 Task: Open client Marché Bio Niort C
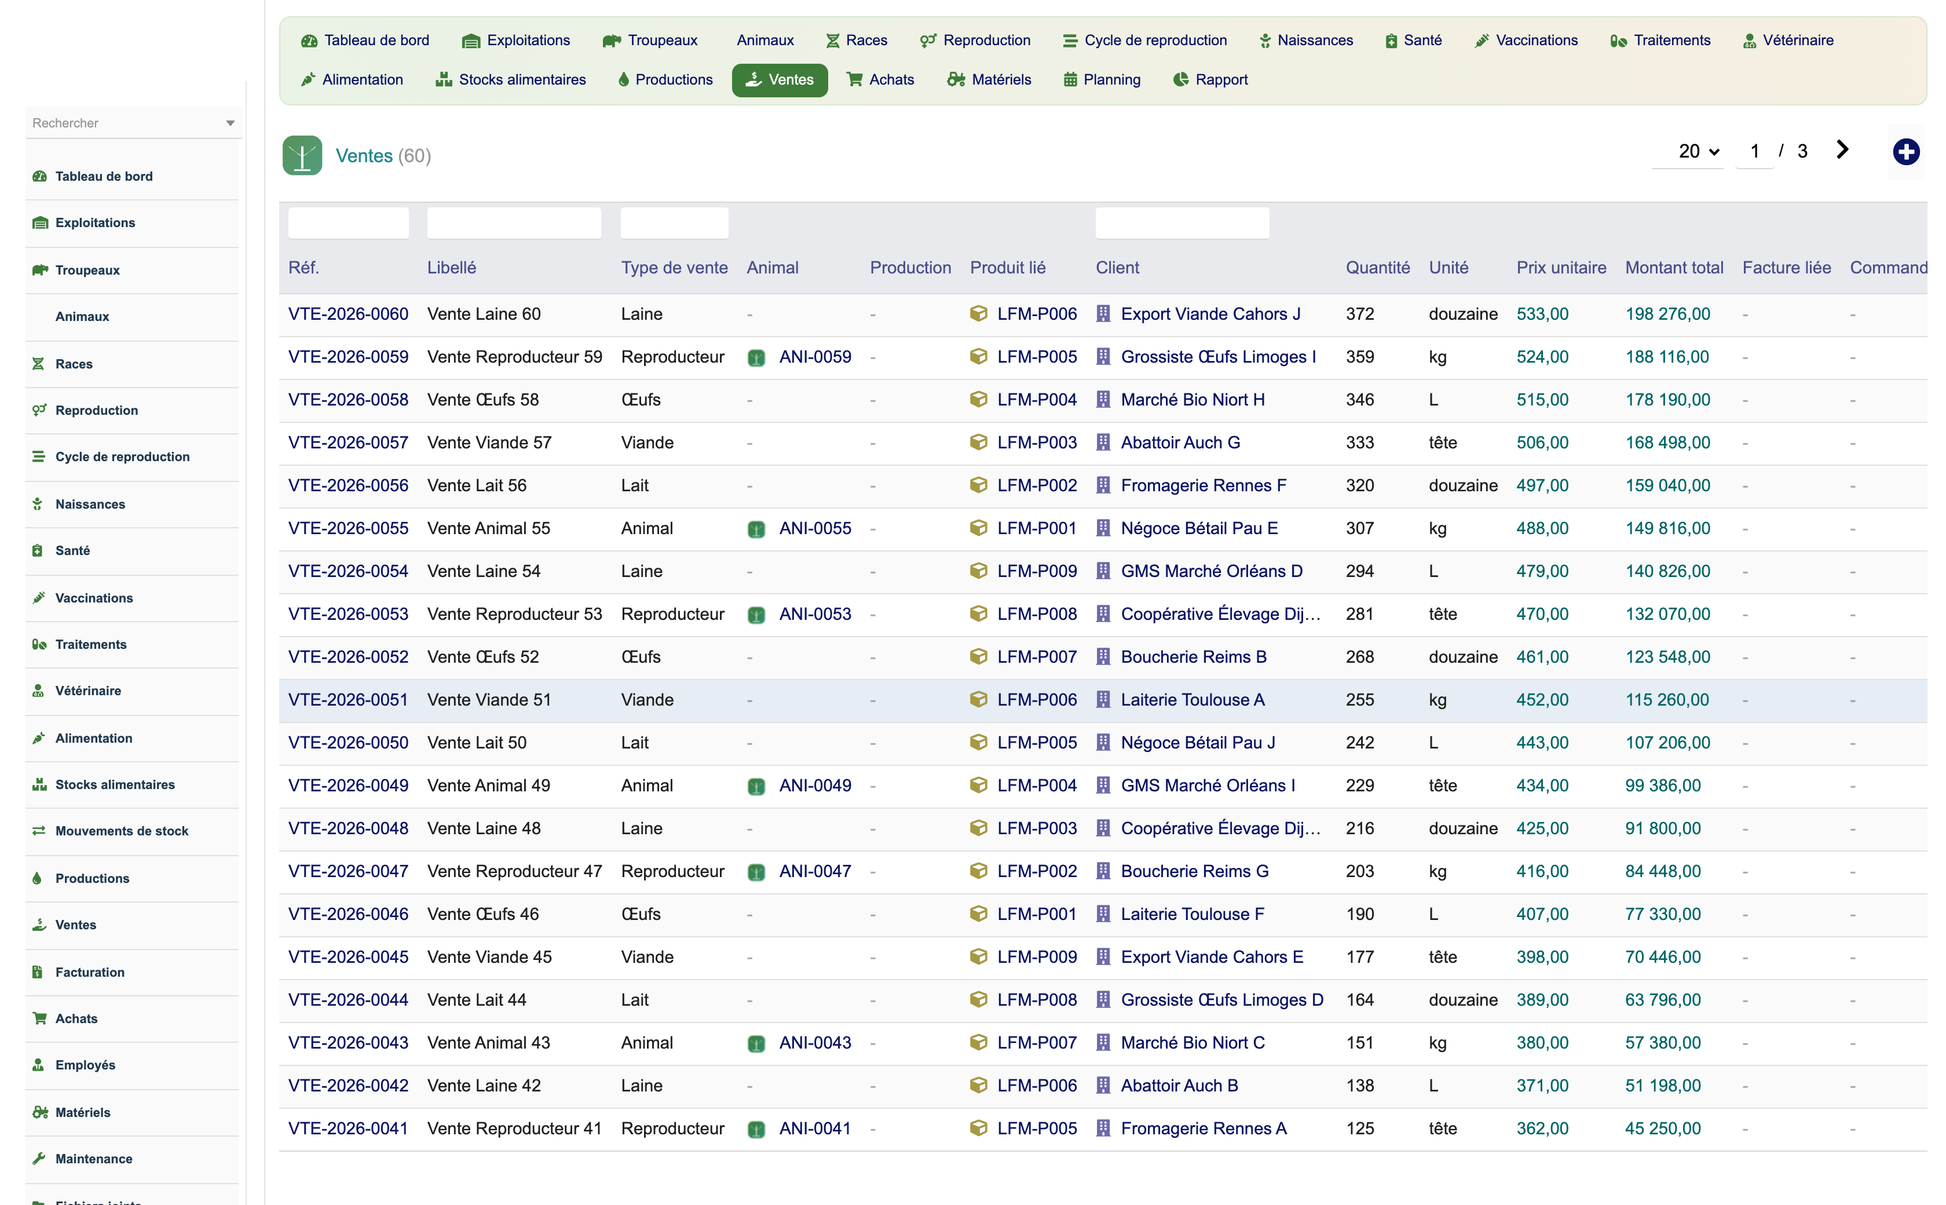[x=1192, y=1043]
